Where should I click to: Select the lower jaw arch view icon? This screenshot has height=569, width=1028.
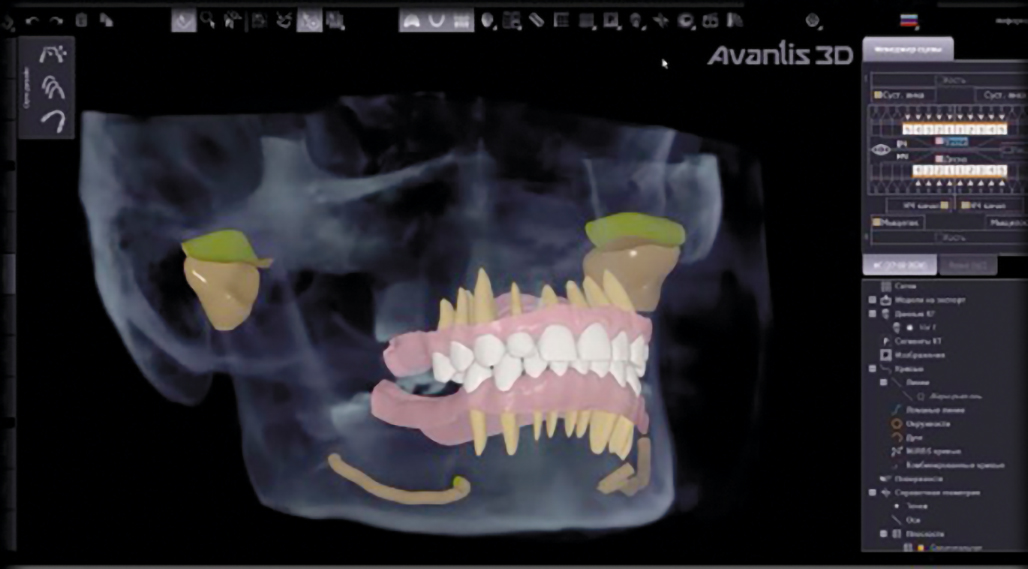pos(436,20)
